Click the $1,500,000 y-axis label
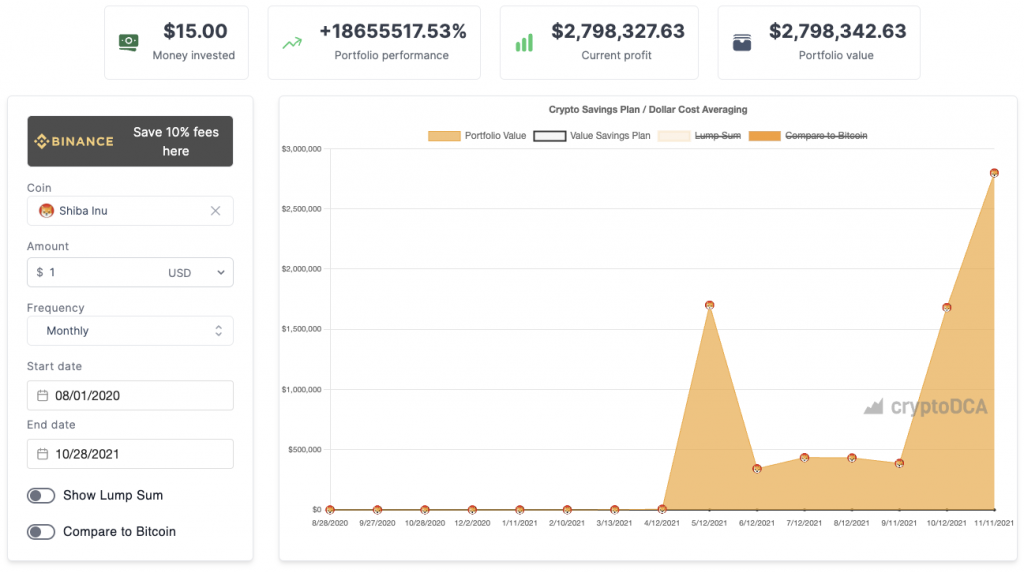 (301, 329)
